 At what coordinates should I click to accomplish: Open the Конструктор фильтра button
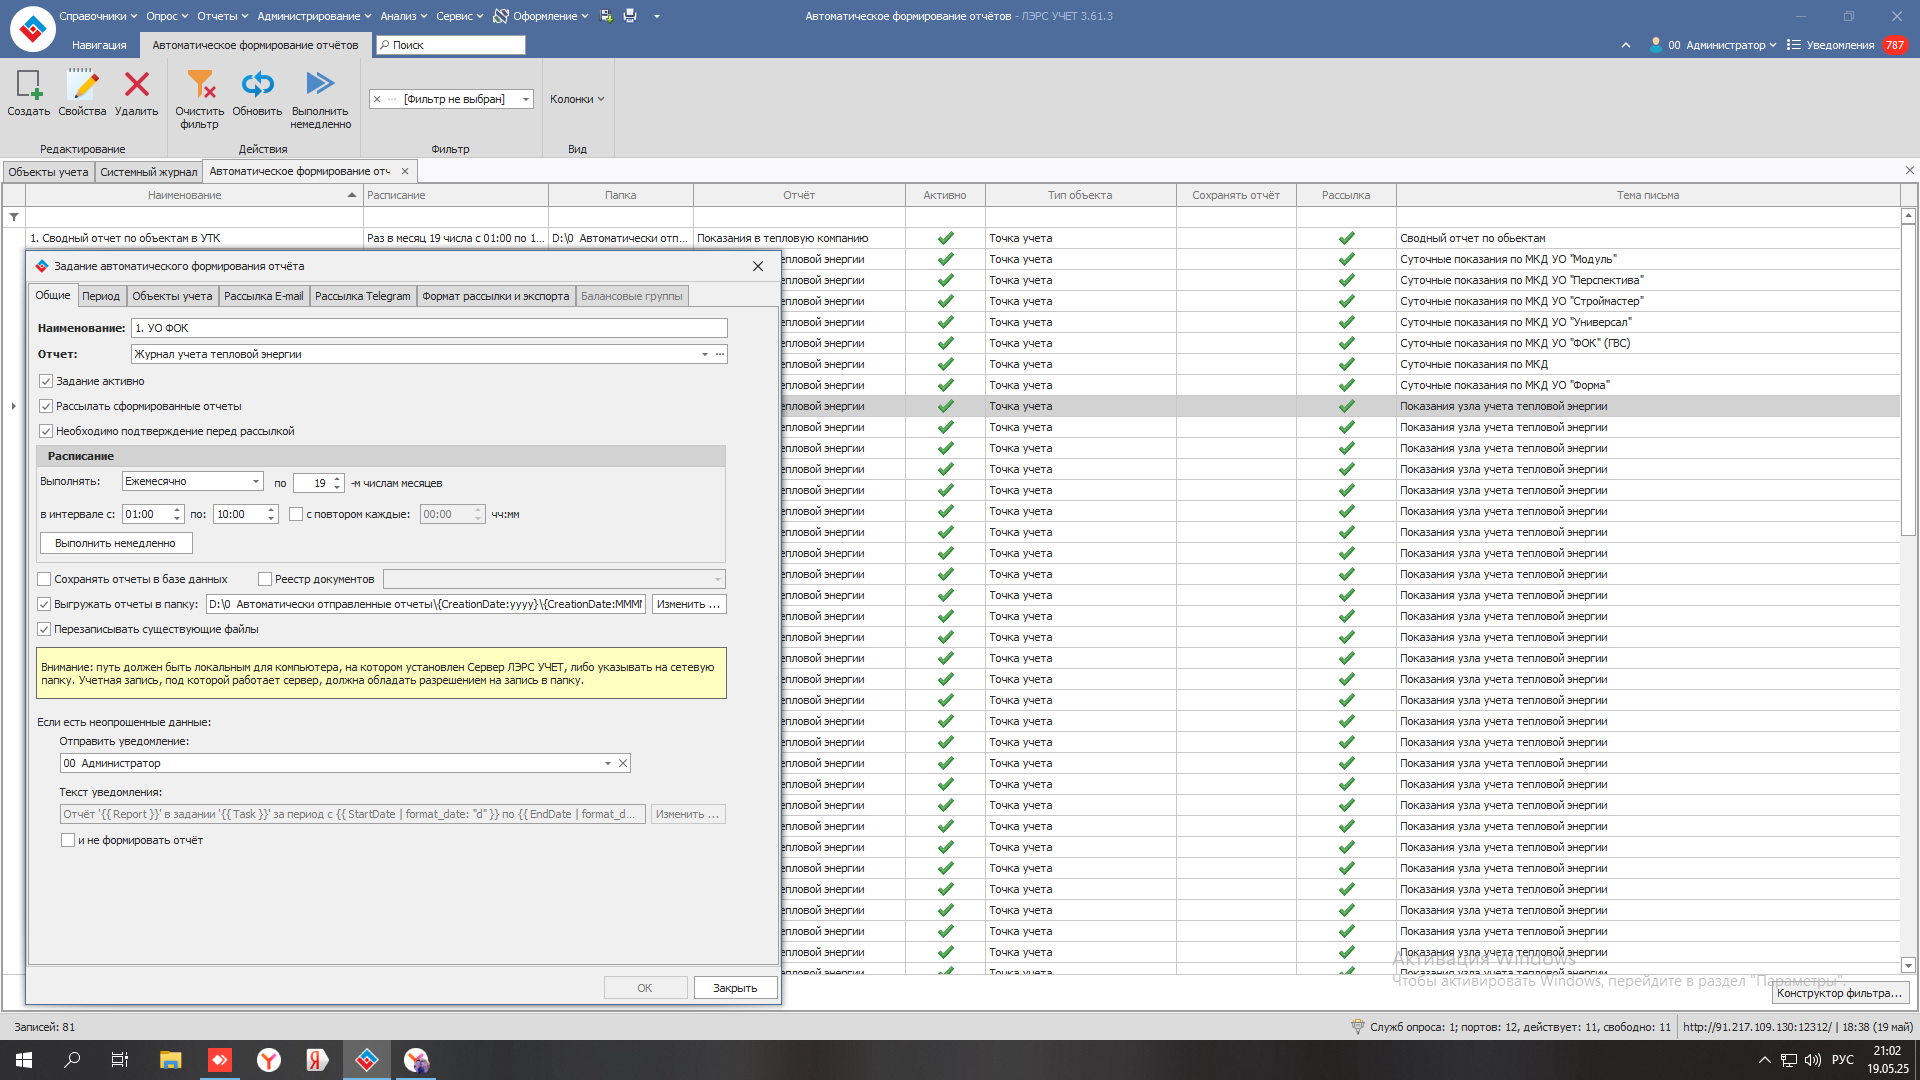coord(1839,993)
